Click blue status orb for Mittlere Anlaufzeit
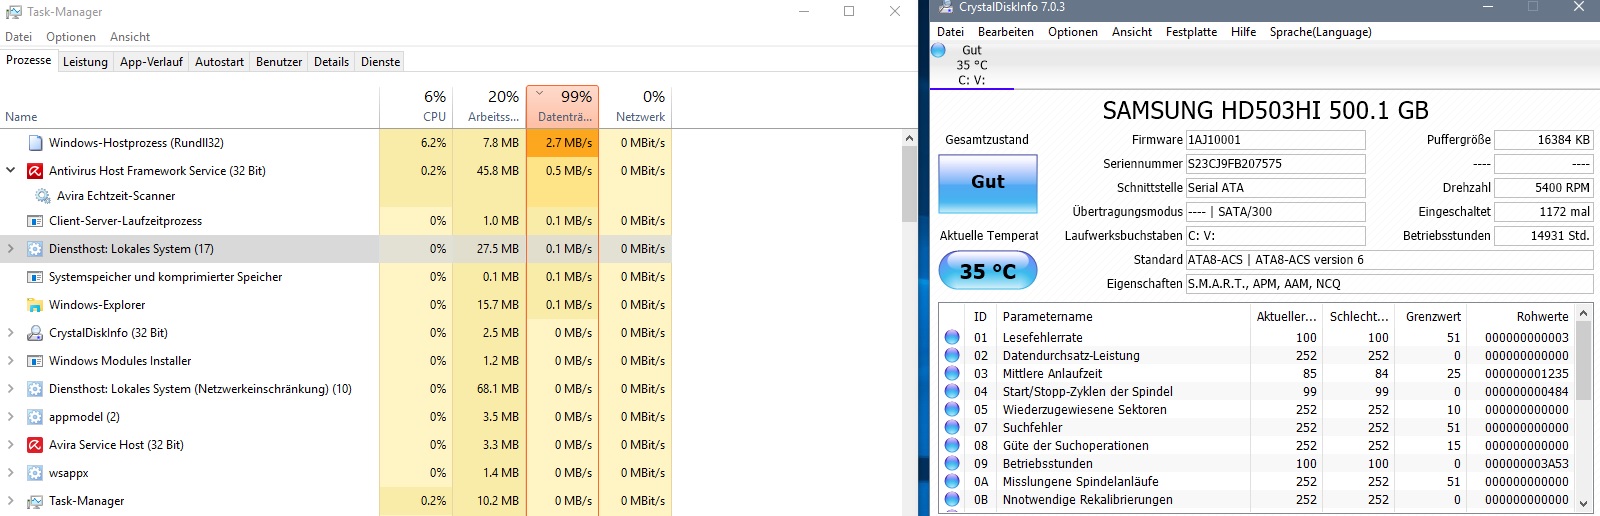1600x516 pixels. [x=952, y=374]
